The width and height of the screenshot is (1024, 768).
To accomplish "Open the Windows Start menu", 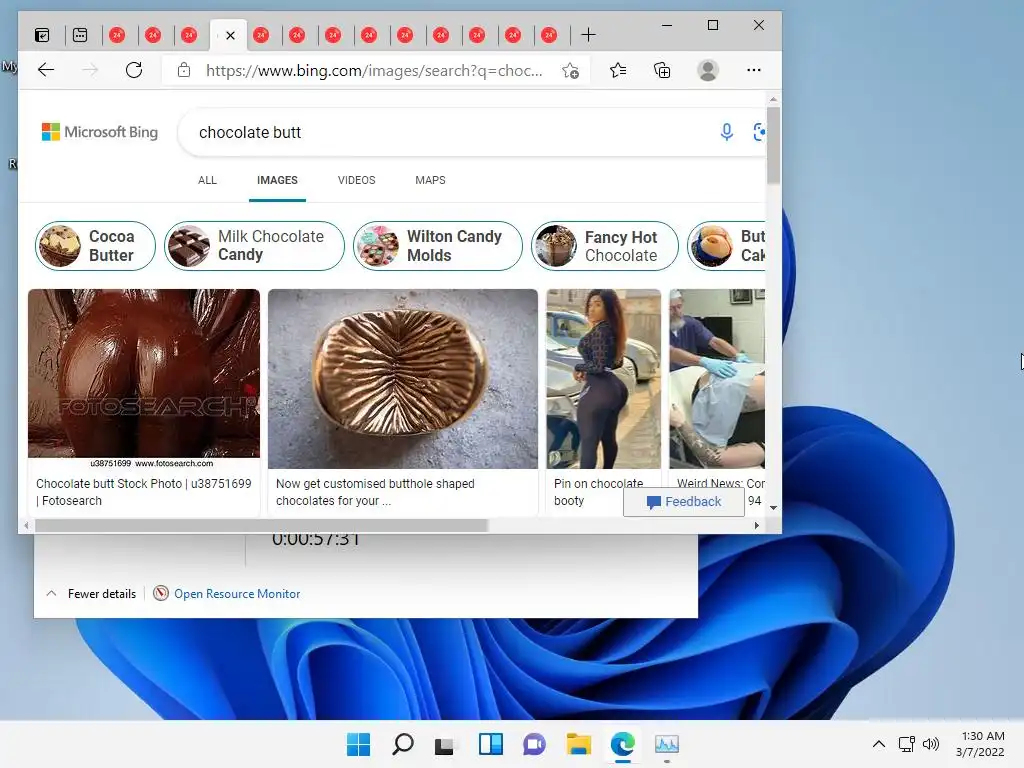I will click(358, 744).
